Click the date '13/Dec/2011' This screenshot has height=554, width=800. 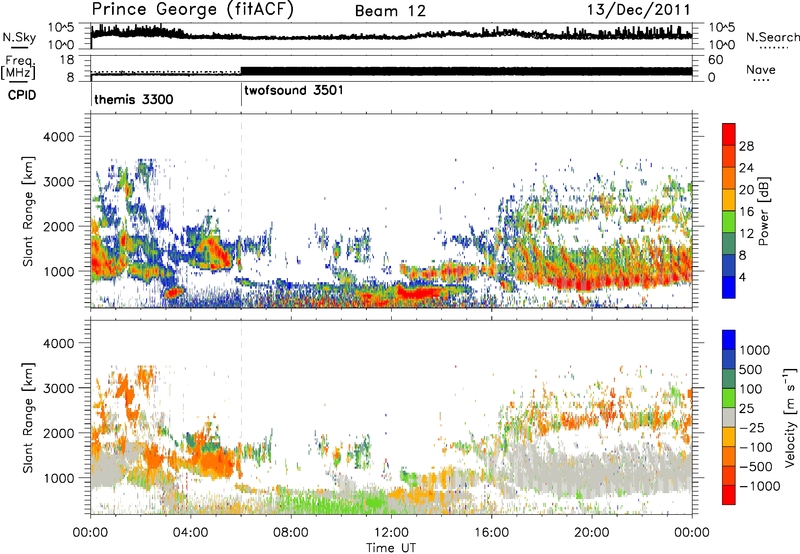638,10
